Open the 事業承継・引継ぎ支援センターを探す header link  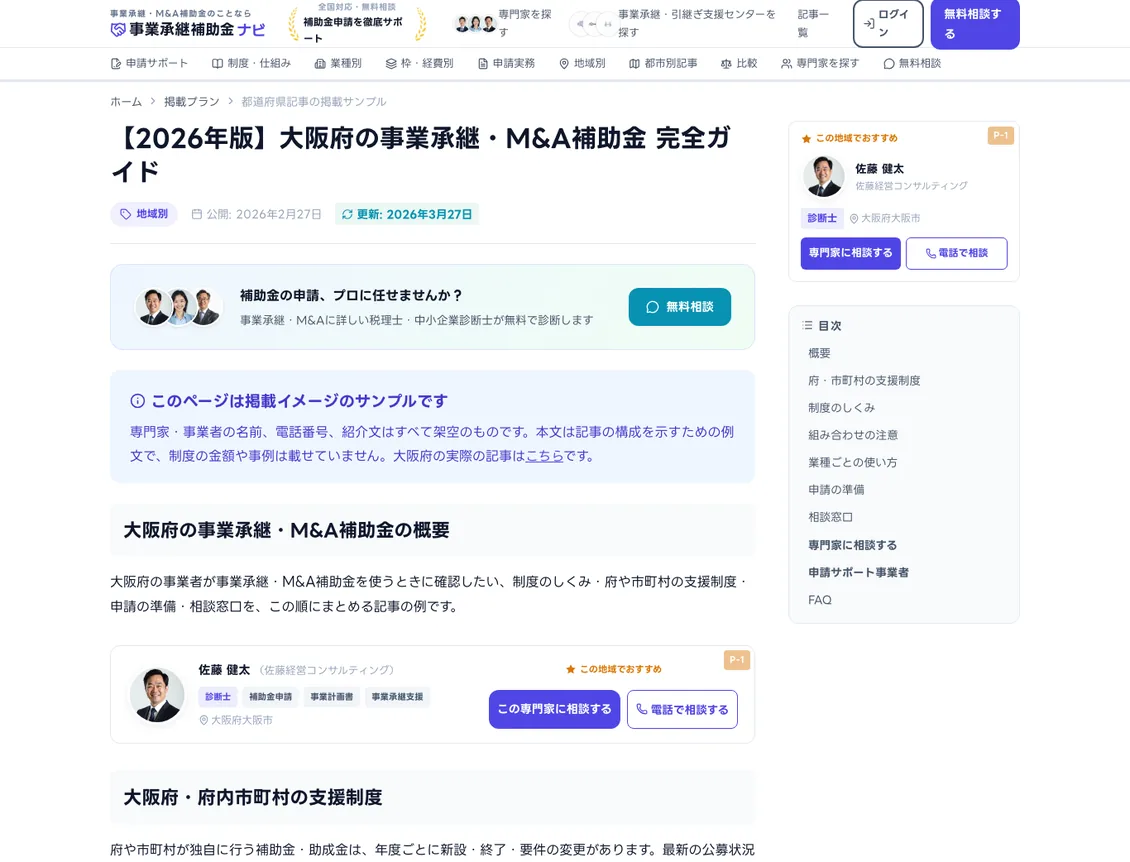[x=673, y=23]
